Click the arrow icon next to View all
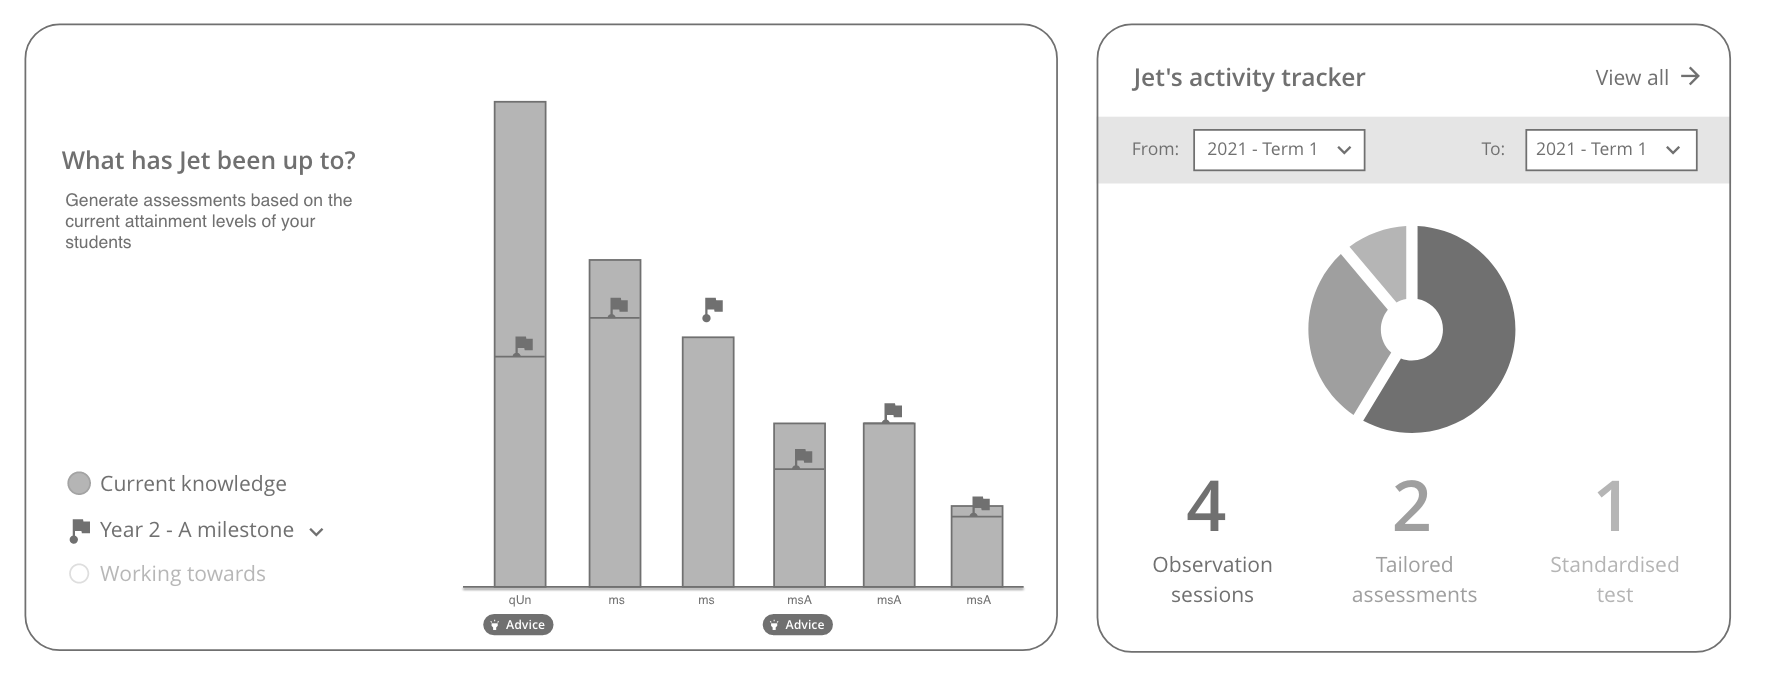This screenshot has width=1766, height=674. [x=1690, y=77]
